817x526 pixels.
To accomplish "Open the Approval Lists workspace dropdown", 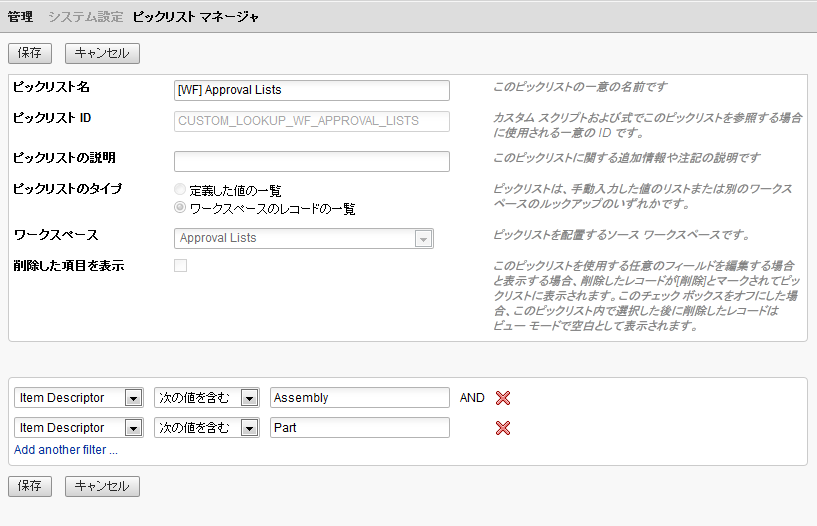I will tap(423, 238).
